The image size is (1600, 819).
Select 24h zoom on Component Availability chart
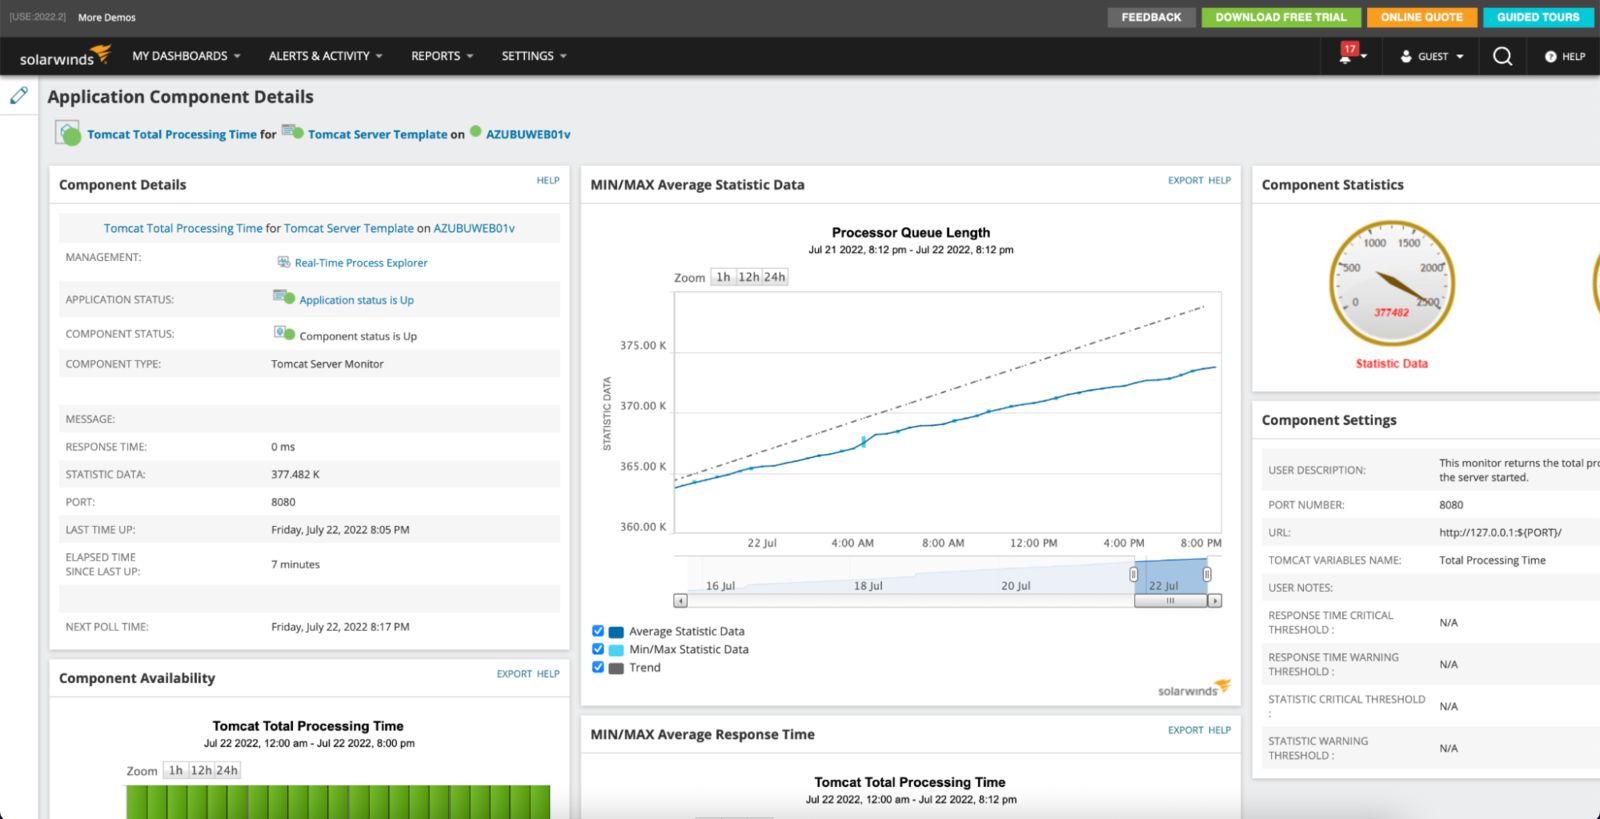pos(228,770)
